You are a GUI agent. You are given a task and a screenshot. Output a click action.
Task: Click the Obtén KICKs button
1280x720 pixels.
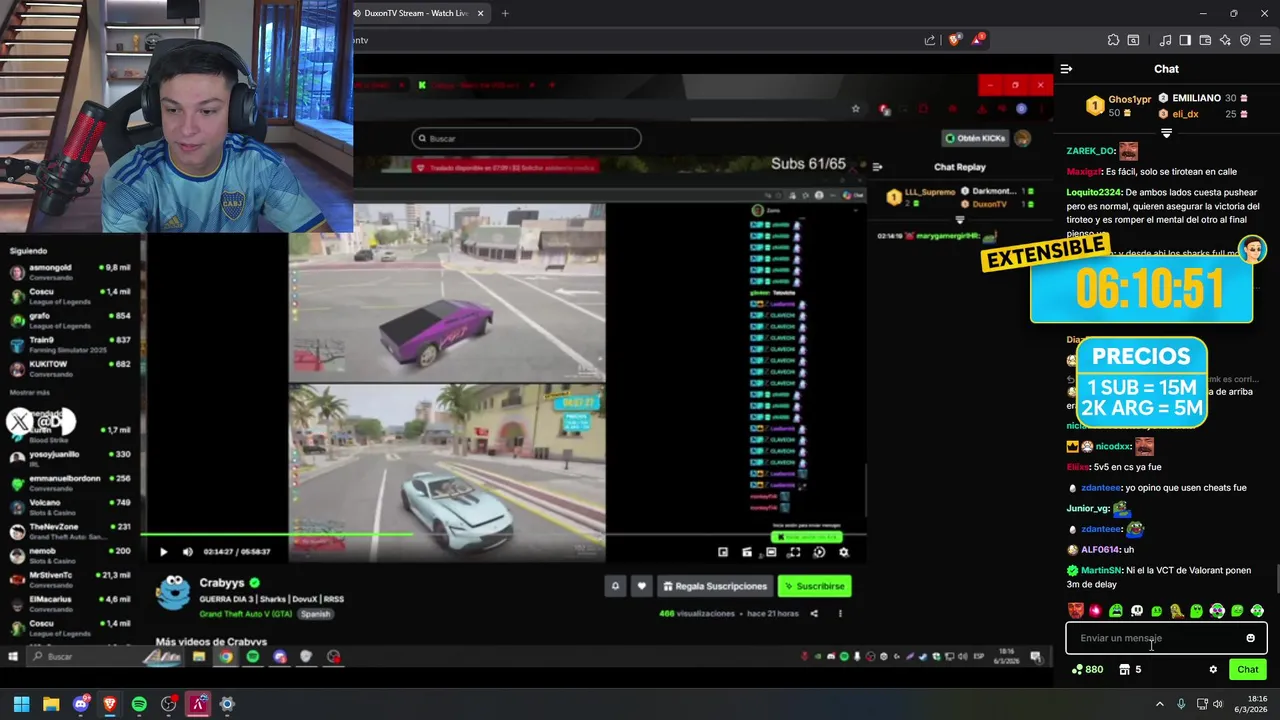click(975, 138)
